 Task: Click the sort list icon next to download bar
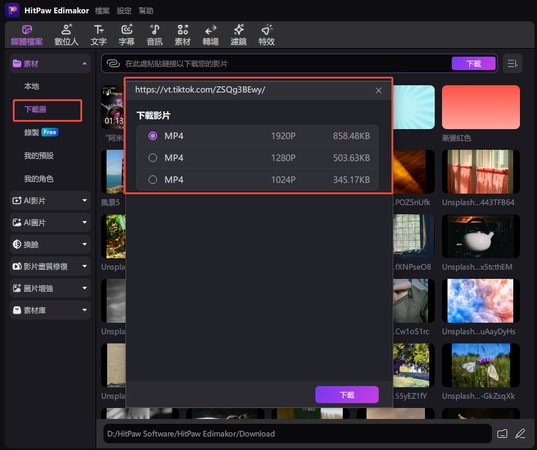pyautogui.click(x=512, y=63)
